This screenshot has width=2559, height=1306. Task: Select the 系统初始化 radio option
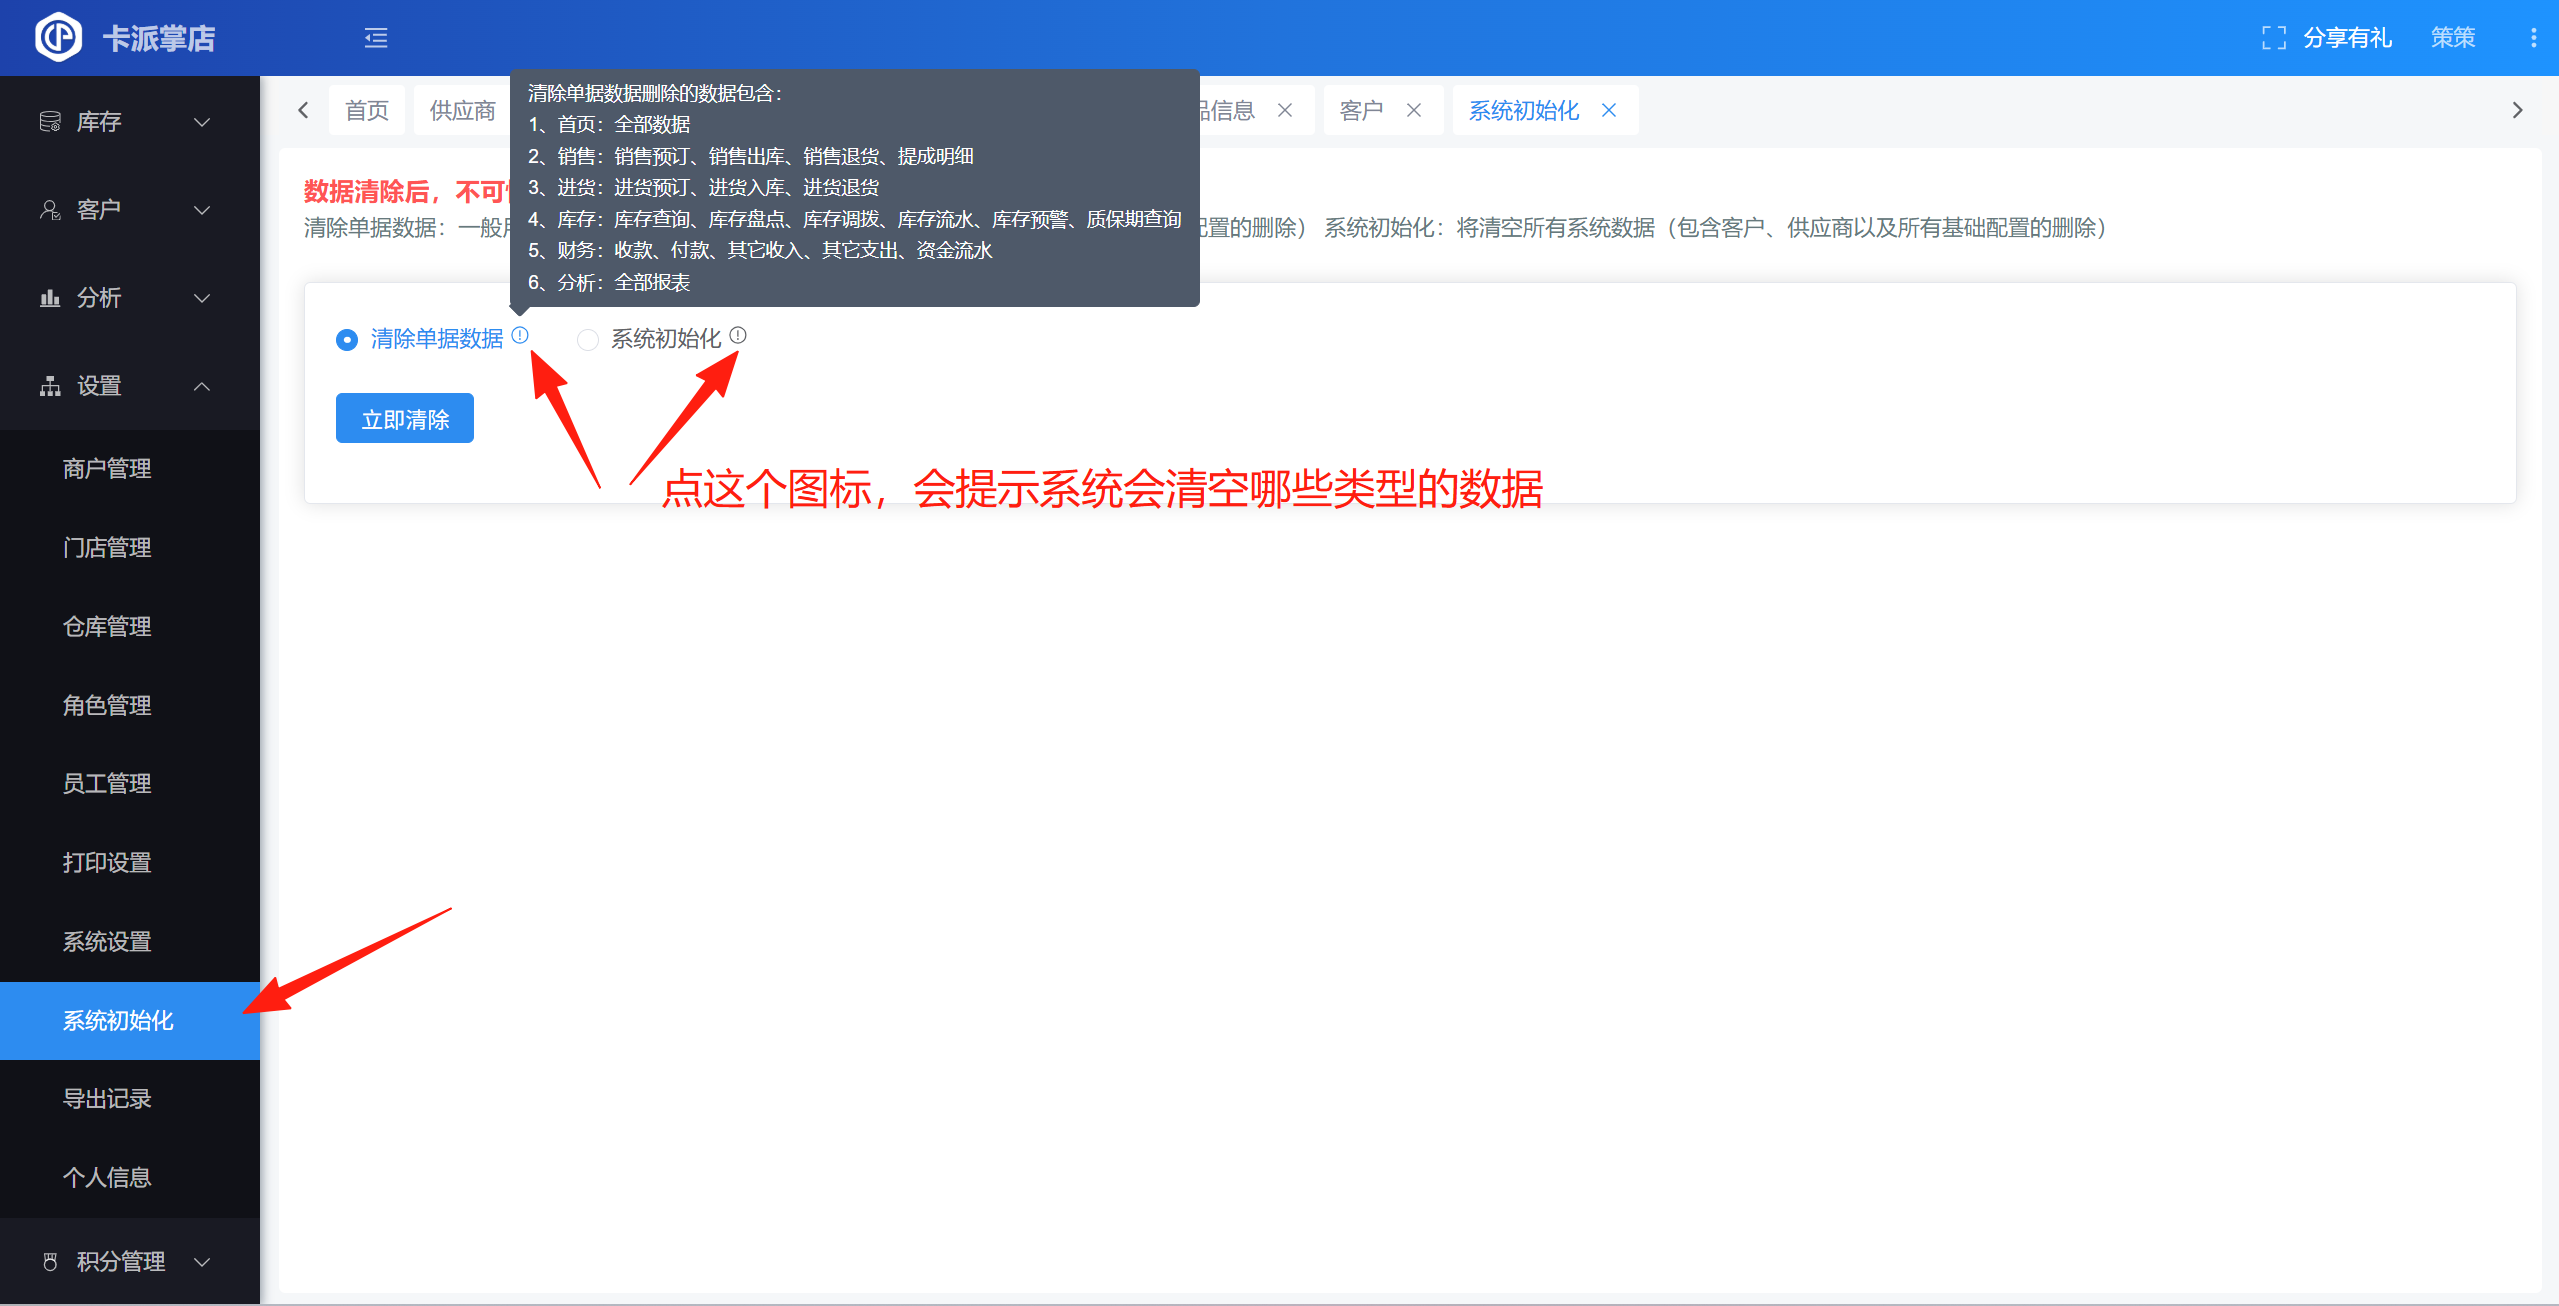588,340
